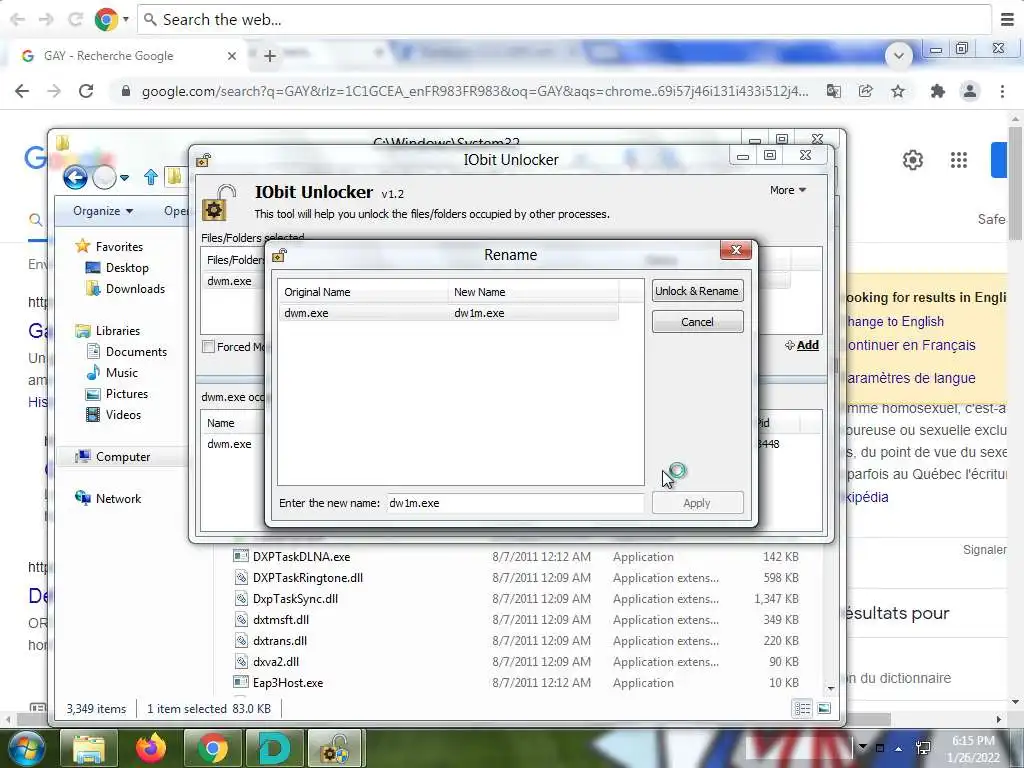Click Unlock & Rename button

697,291
